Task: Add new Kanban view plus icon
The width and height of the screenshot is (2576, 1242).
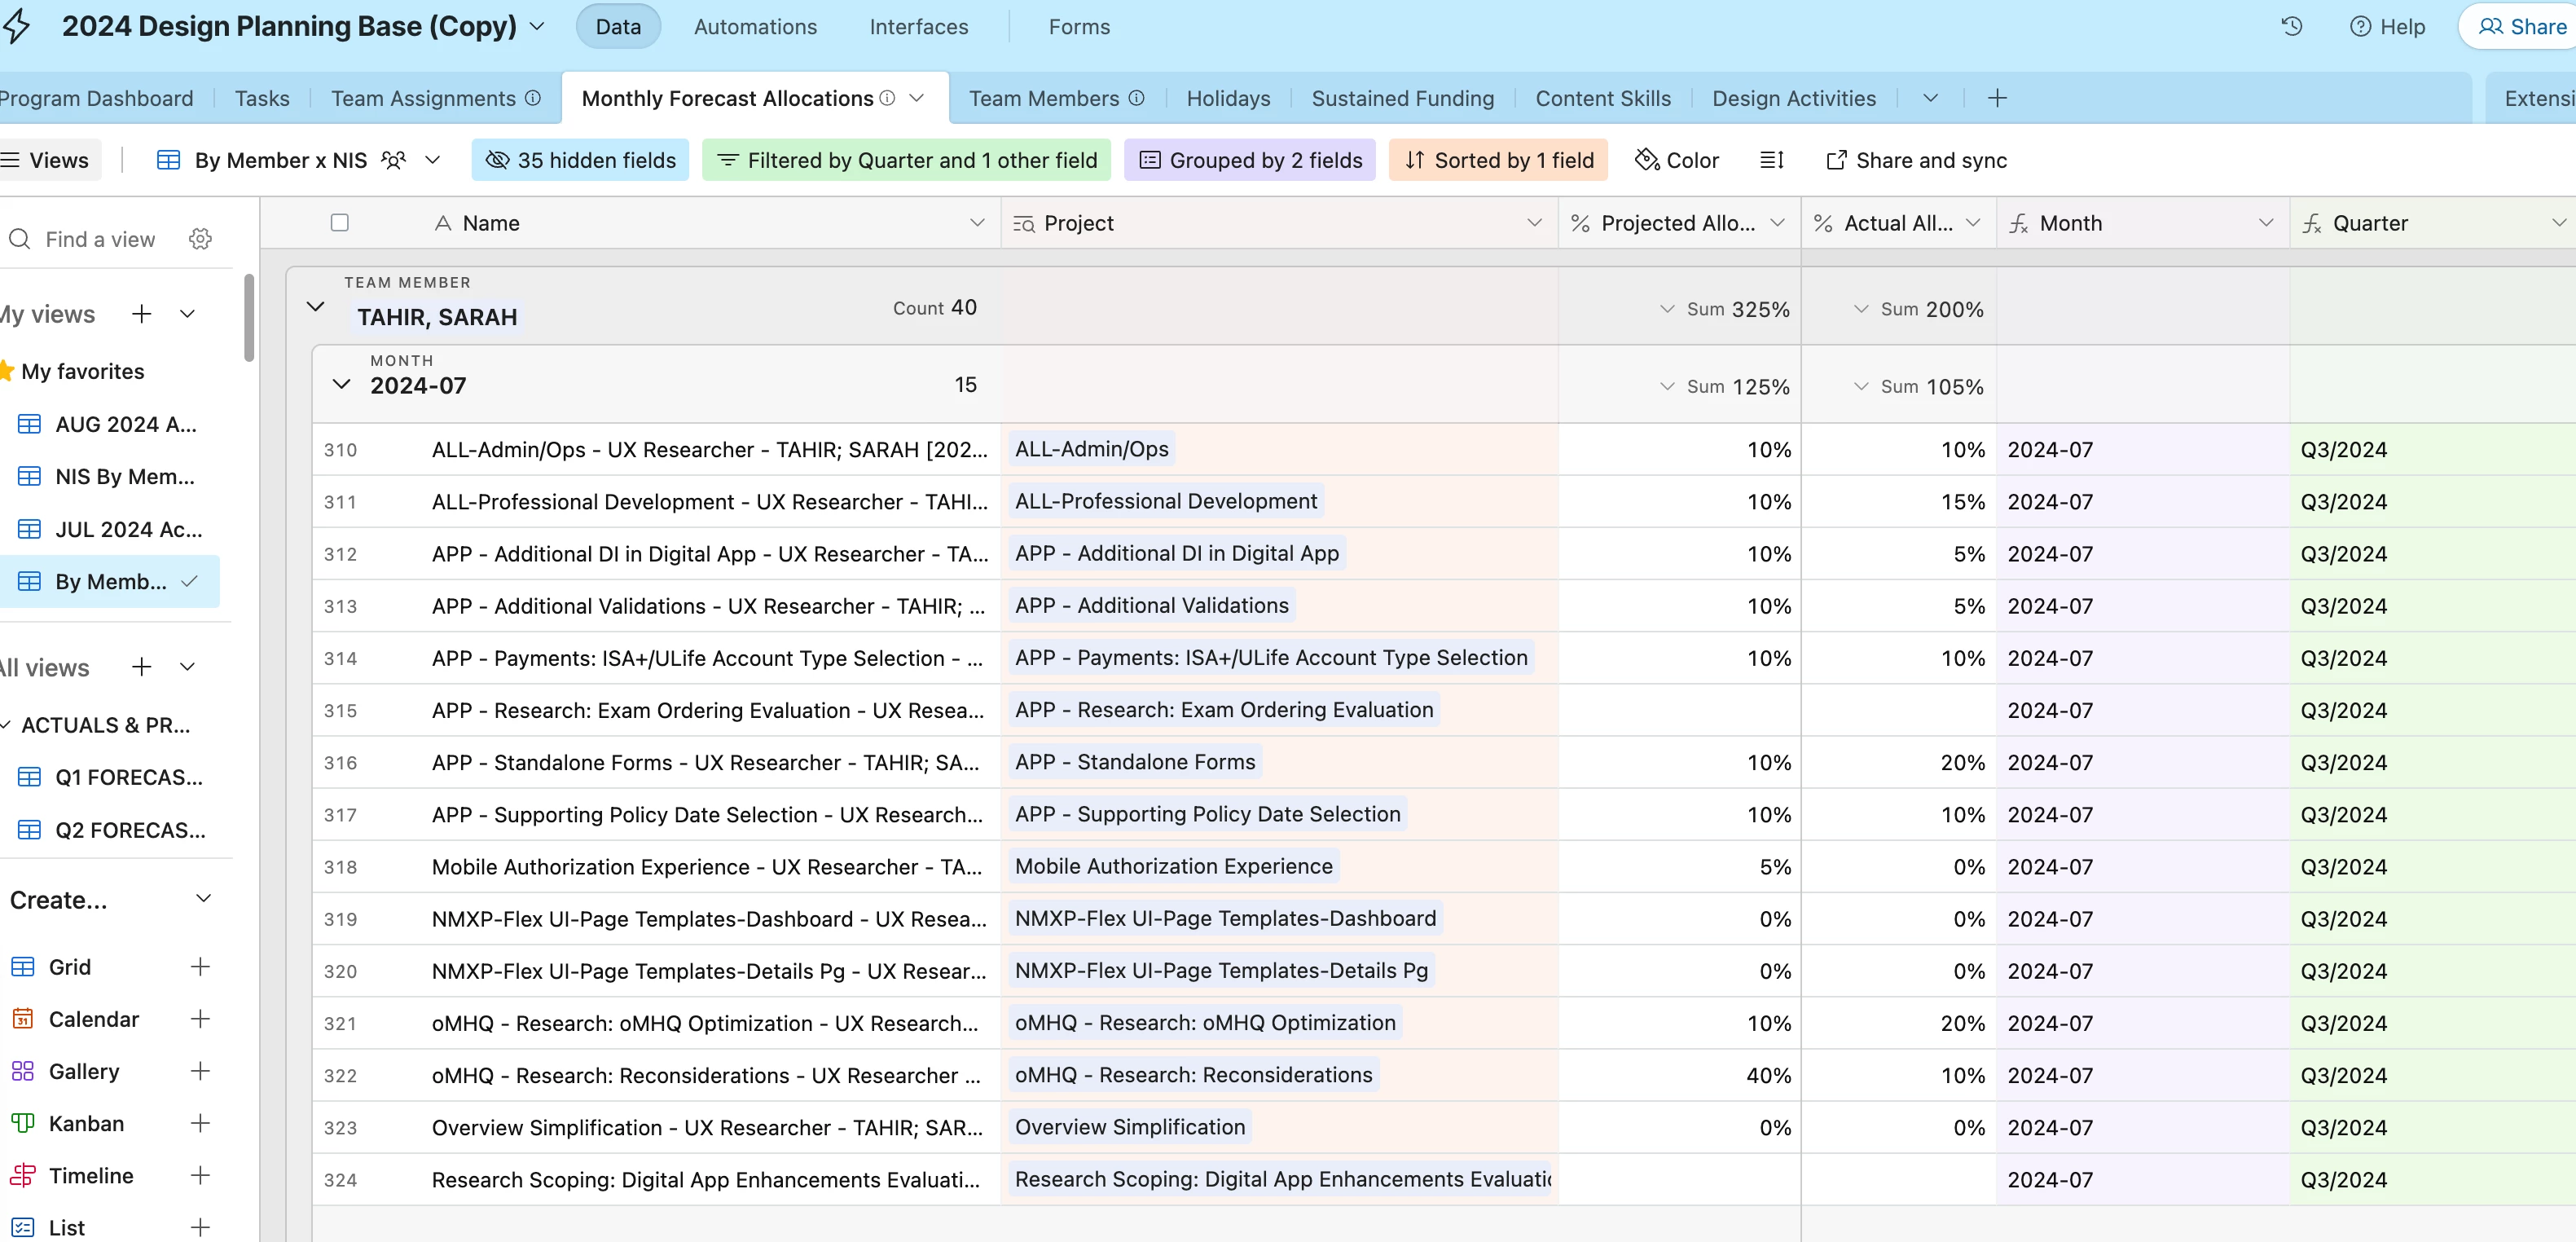Action: (200, 1123)
